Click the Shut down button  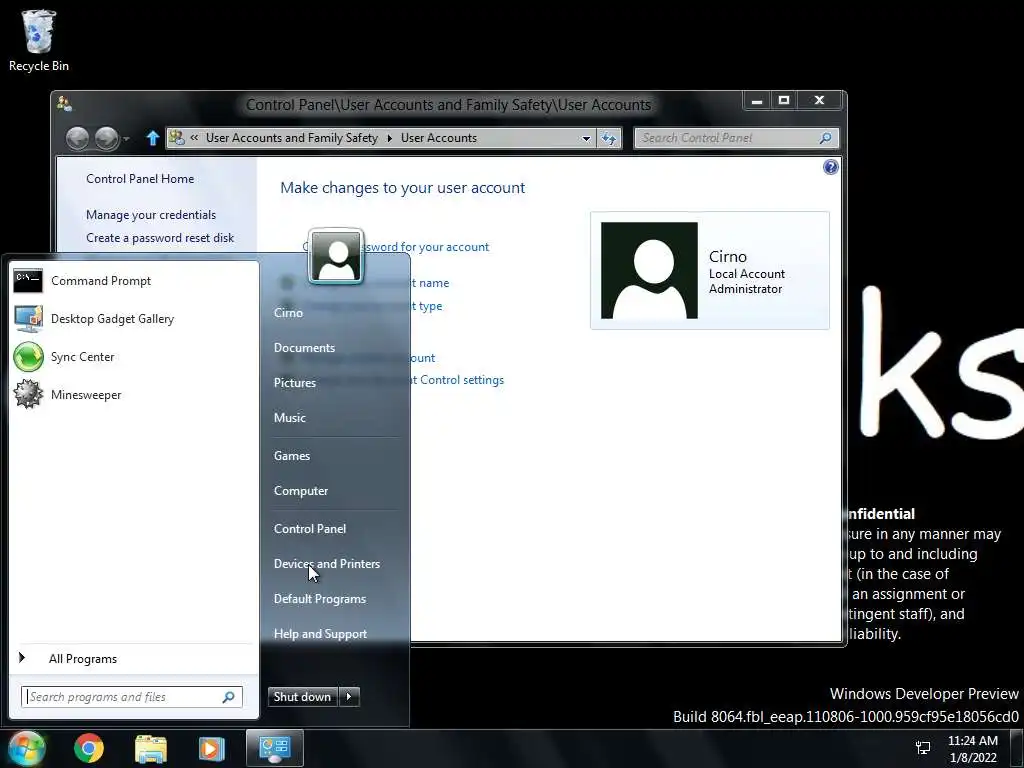tap(303, 697)
